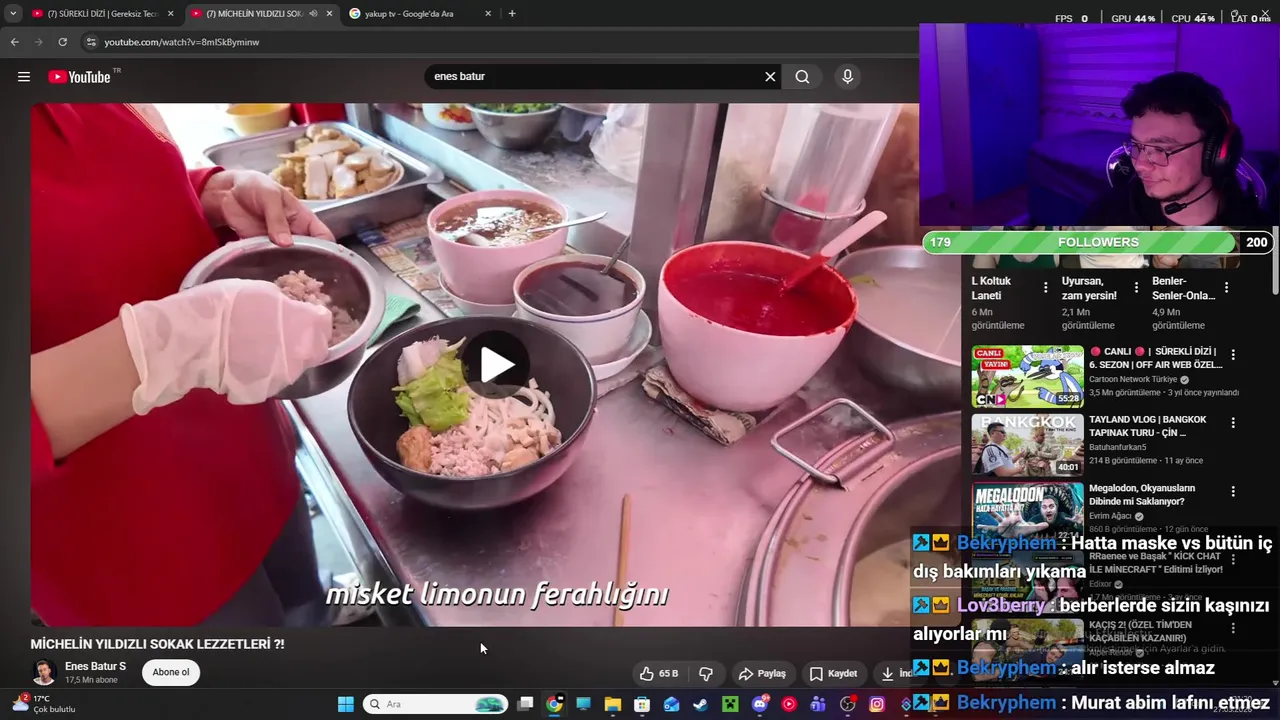Viewport: 1280px width, 720px height.
Task: Save the video with Kaydet
Action: [x=833, y=673]
